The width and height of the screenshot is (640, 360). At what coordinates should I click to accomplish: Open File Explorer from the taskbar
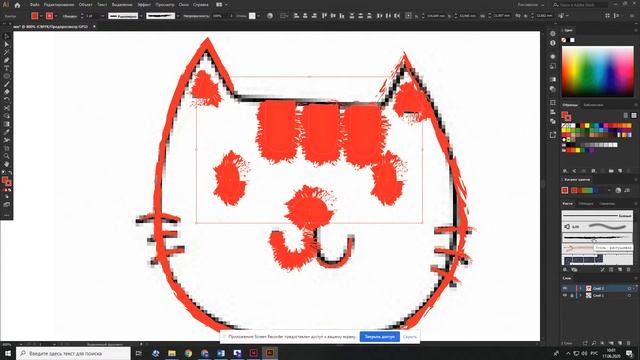tap(172, 353)
